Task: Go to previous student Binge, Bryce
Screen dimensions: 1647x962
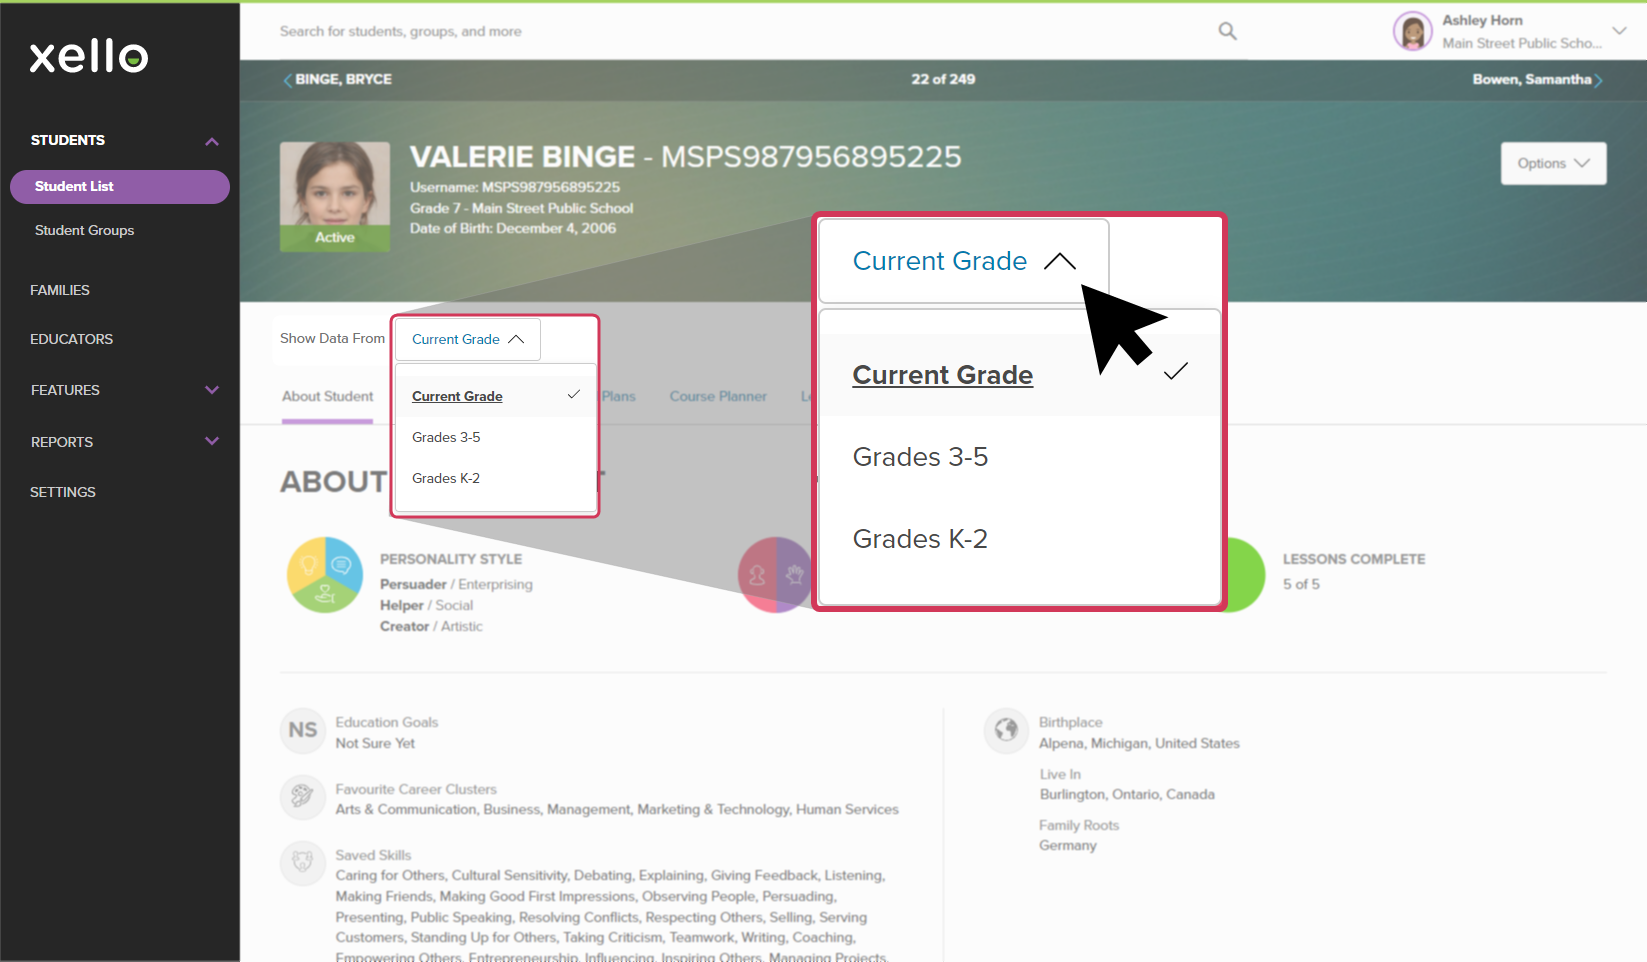Action: tap(337, 79)
